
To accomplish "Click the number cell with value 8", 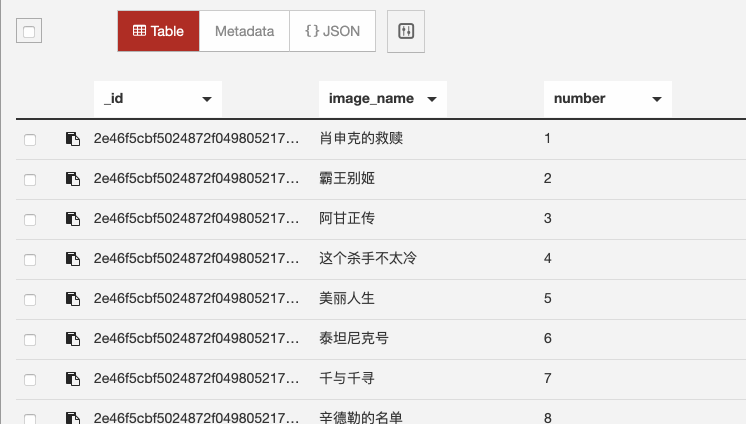I will click(548, 418).
